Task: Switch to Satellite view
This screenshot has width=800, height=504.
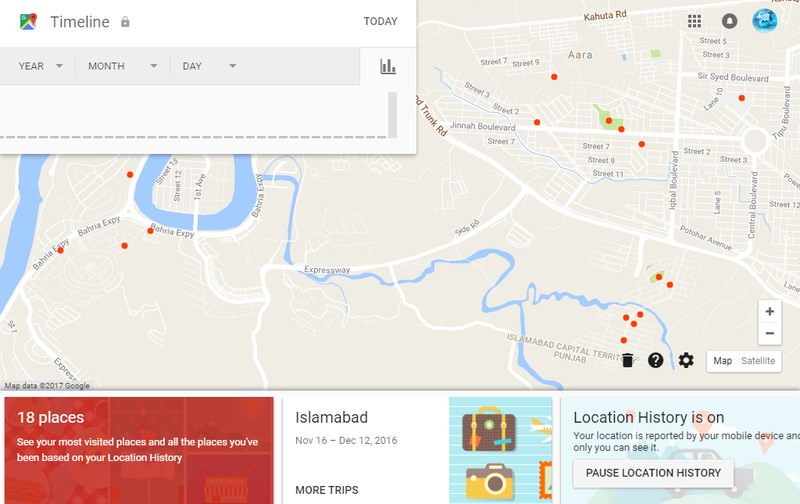Action: click(758, 361)
